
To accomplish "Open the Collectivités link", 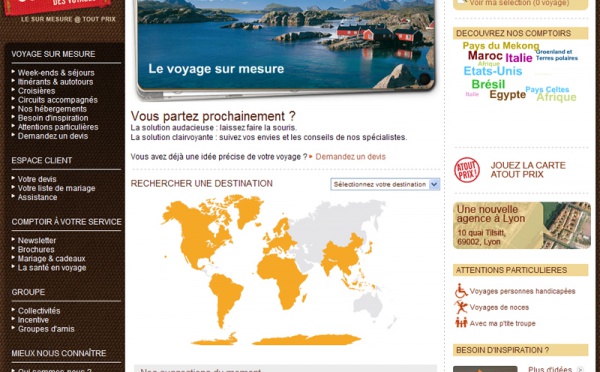I will [39, 311].
